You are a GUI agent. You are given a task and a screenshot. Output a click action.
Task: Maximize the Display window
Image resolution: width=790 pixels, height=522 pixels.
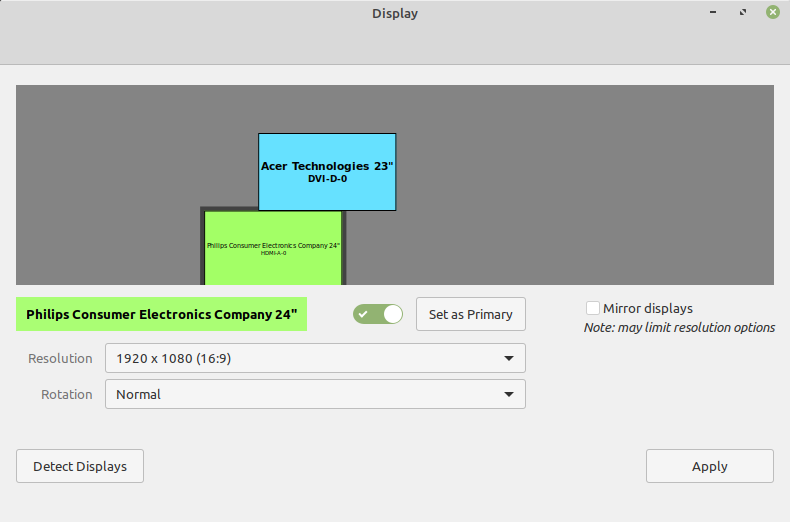(742, 13)
